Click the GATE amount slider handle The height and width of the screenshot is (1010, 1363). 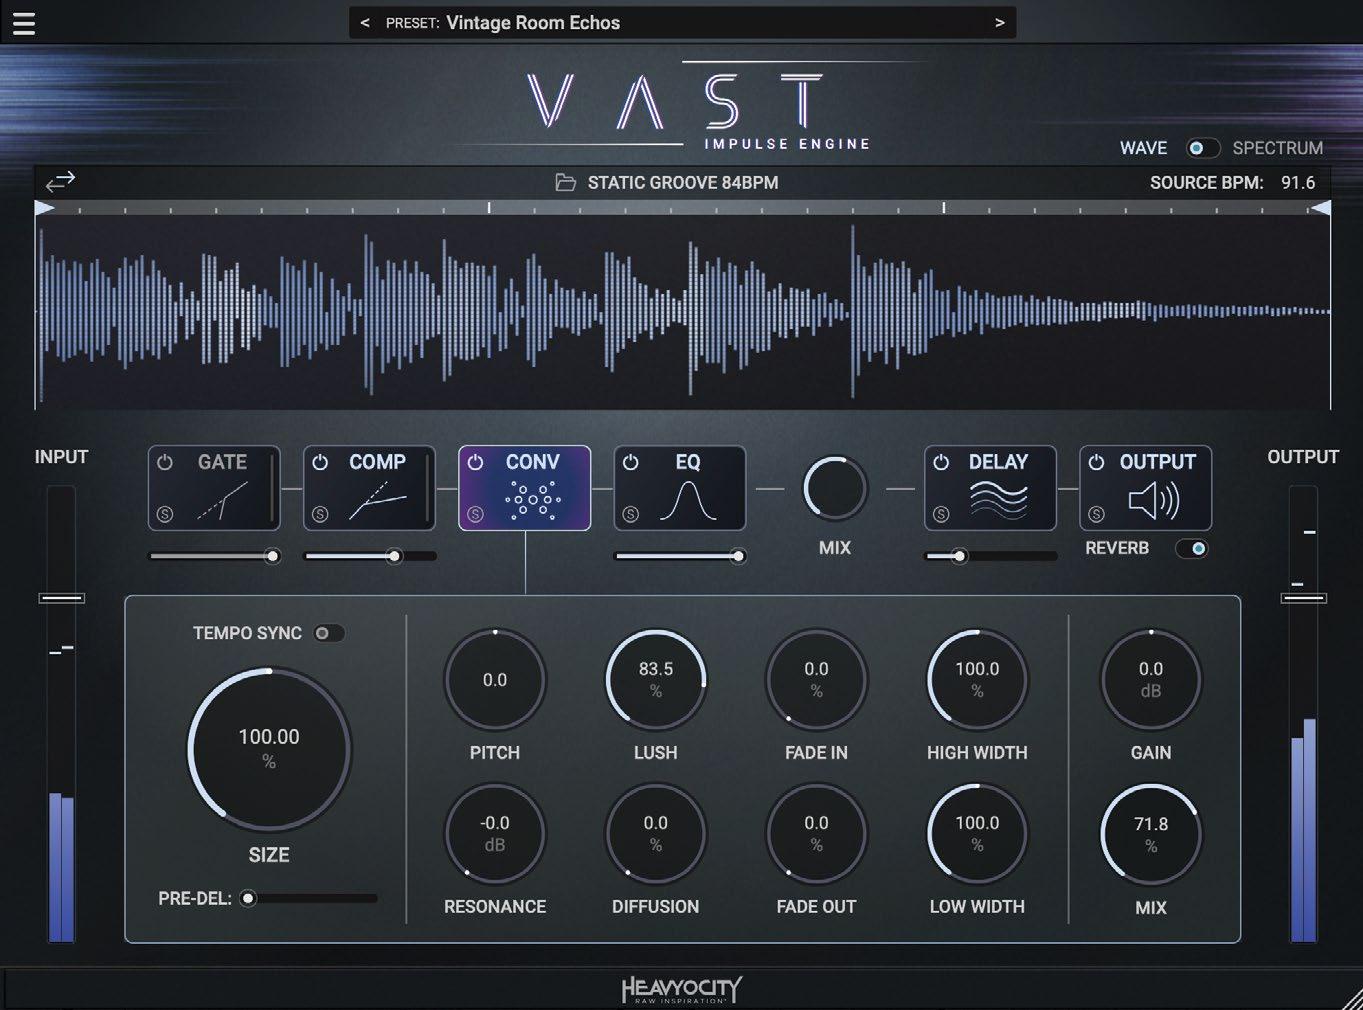point(272,556)
